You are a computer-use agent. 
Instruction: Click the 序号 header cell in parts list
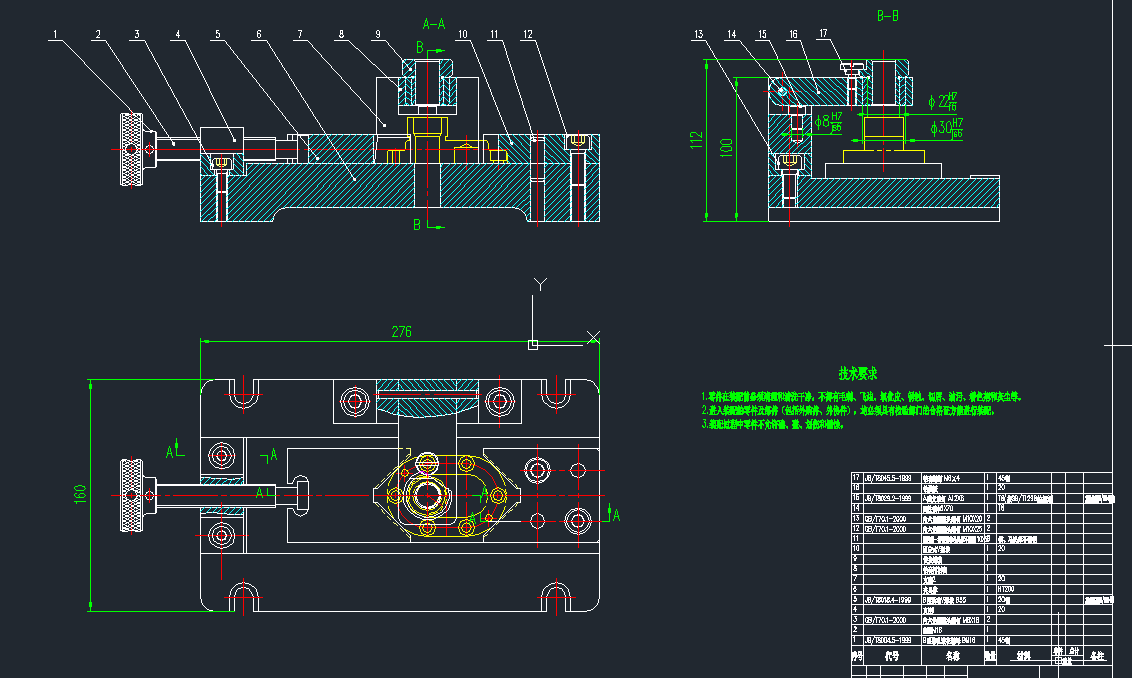coord(857,656)
